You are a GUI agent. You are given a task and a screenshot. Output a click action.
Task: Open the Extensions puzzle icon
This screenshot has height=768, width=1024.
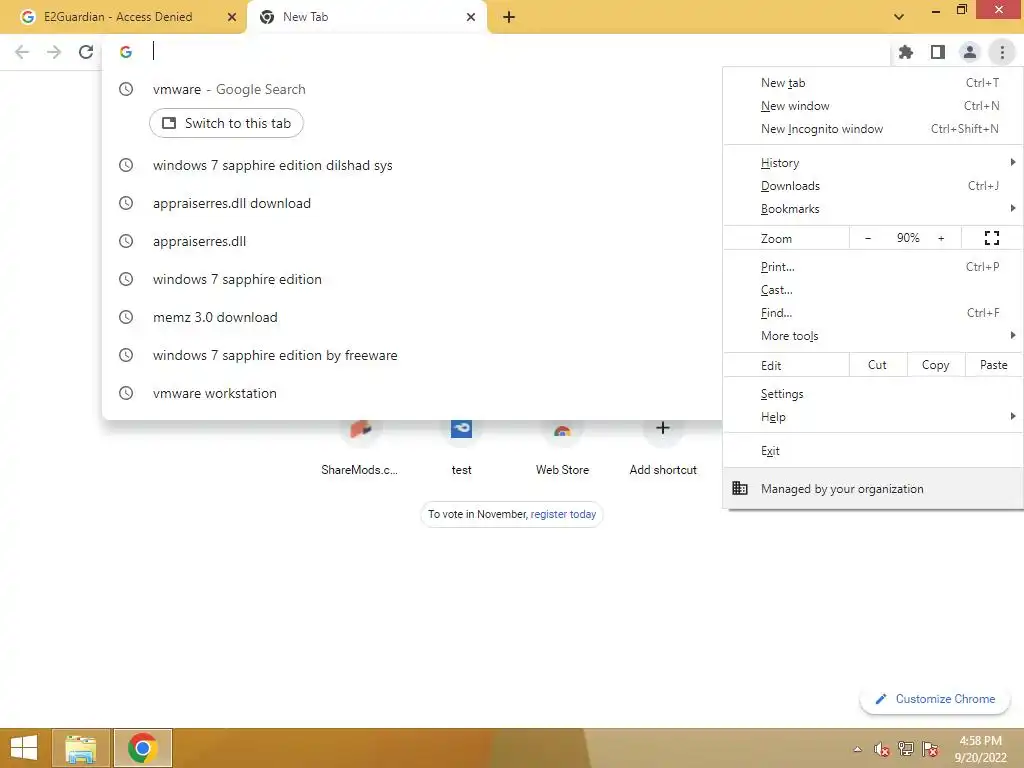[906, 52]
